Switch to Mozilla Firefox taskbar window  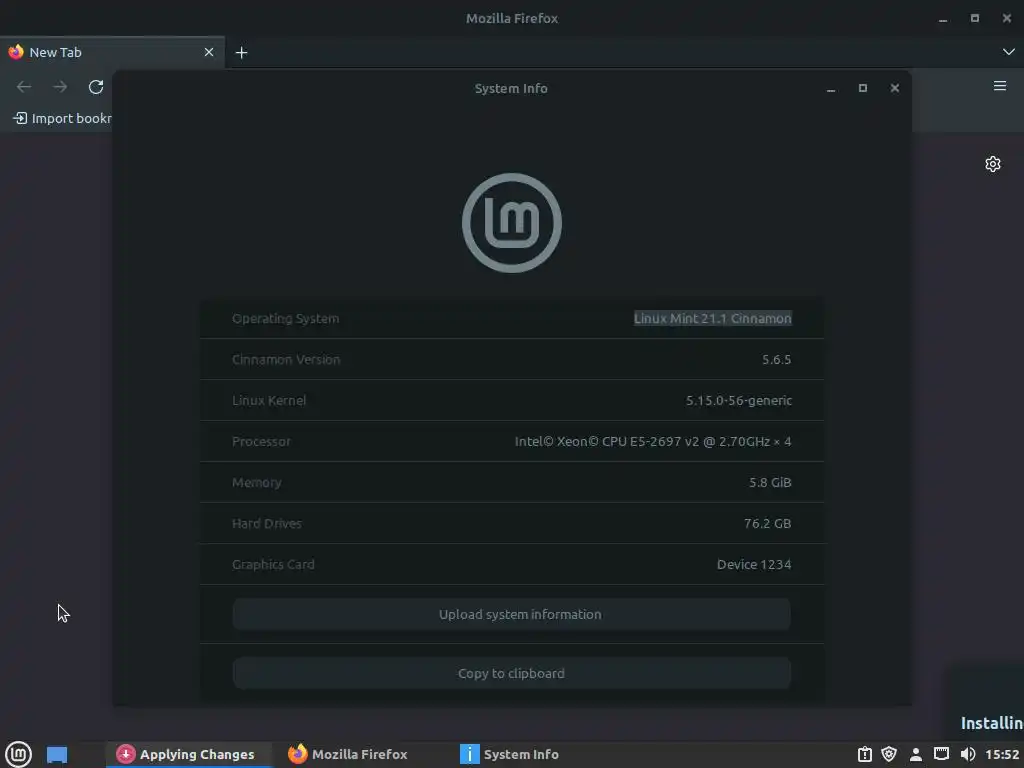point(348,754)
